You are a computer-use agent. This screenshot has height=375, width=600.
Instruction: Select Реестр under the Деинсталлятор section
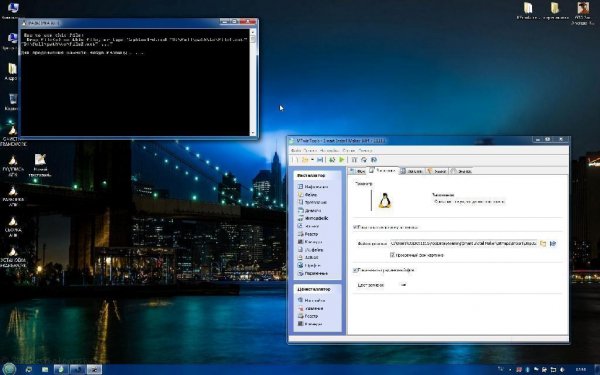click(308, 316)
